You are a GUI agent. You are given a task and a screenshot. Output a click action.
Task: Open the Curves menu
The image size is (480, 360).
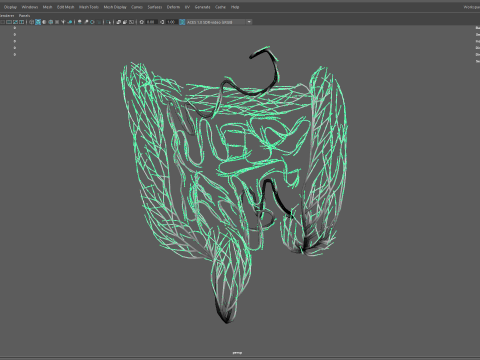coord(137,7)
